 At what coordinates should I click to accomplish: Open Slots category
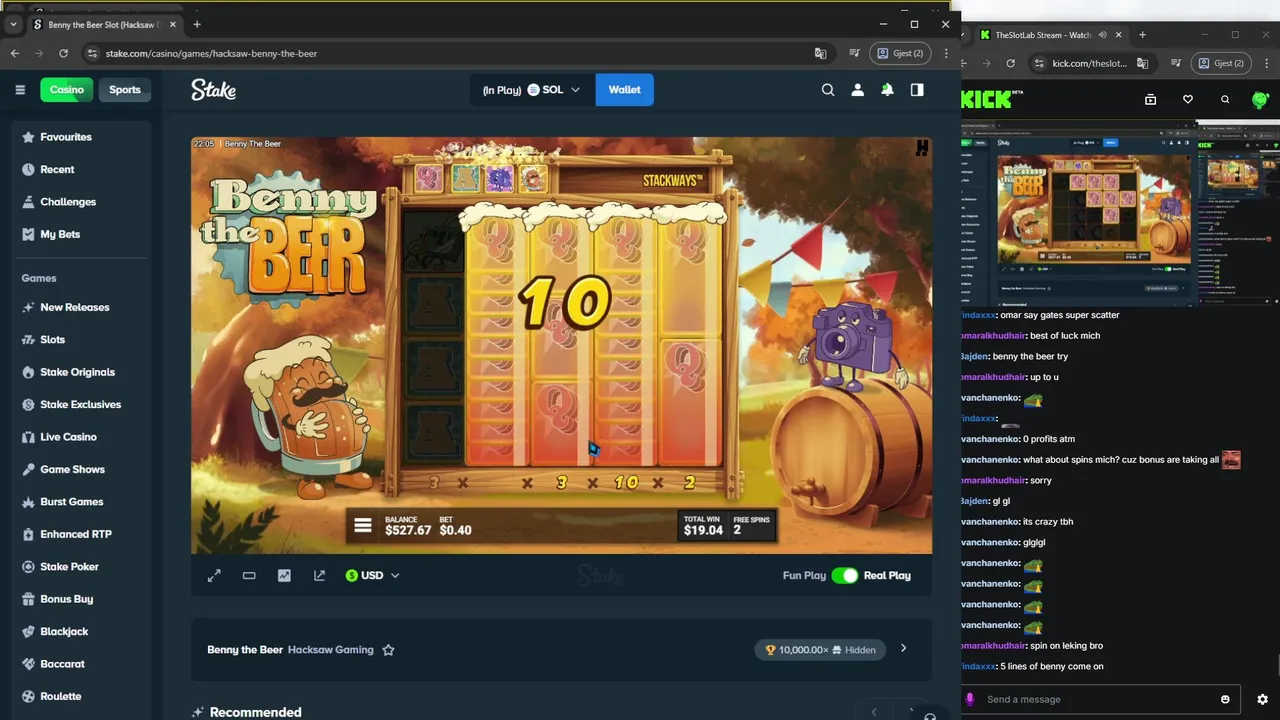click(82, 340)
